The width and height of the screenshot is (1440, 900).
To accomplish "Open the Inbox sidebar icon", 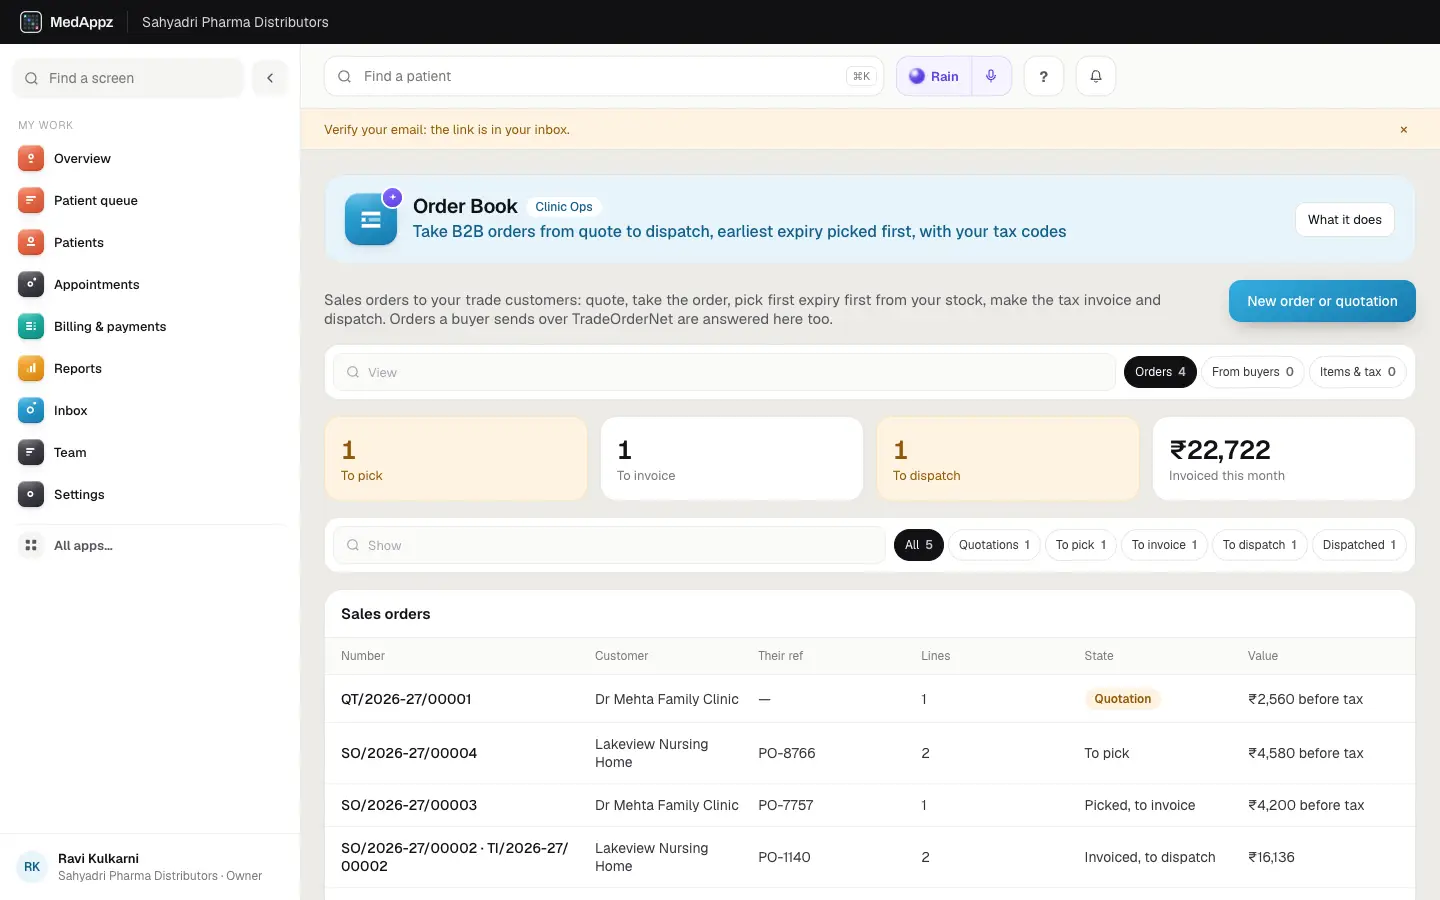I will [31, 410].
